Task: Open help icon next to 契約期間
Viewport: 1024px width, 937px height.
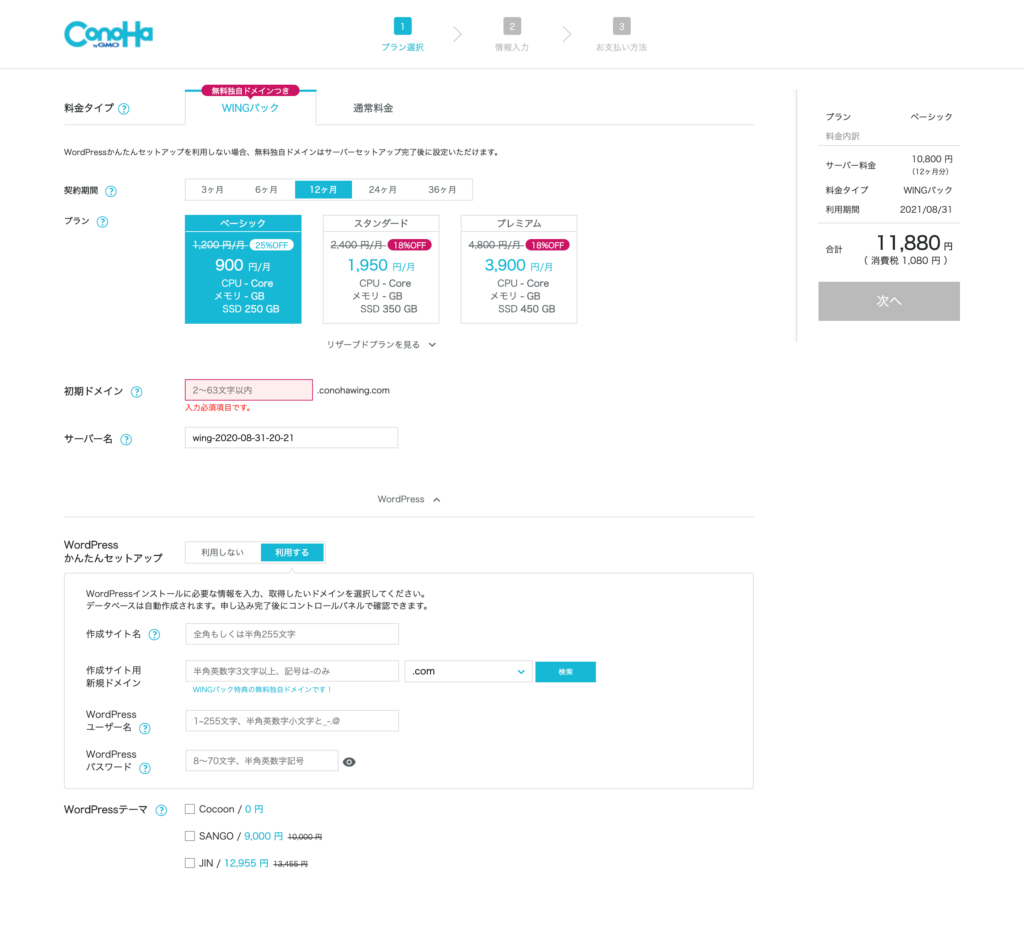Action: 111,191
